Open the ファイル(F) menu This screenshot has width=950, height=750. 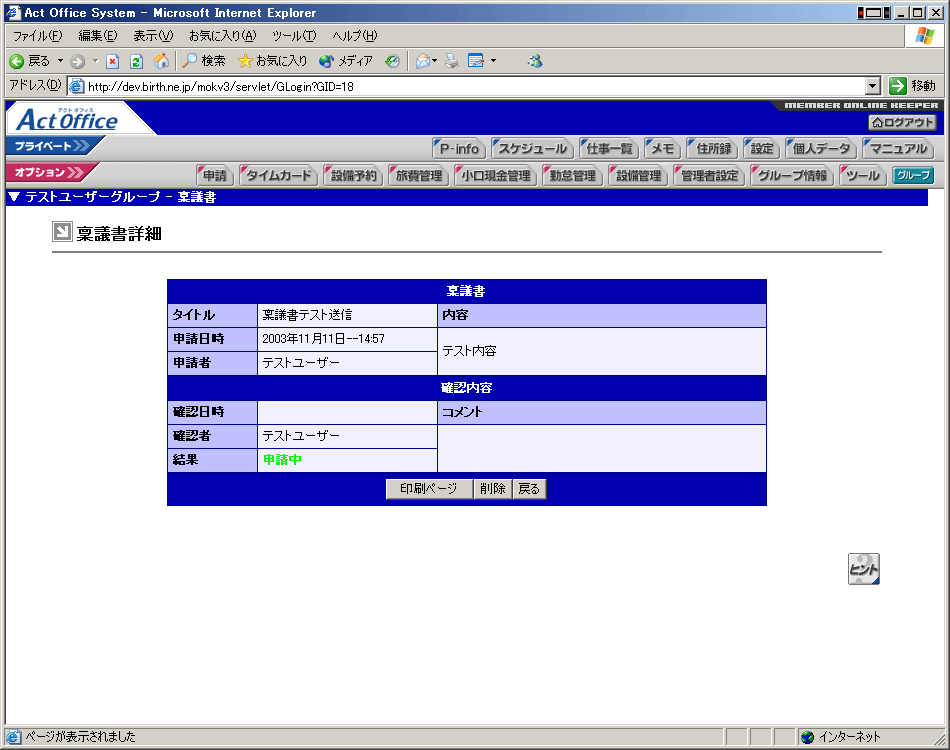coord(37,36)
